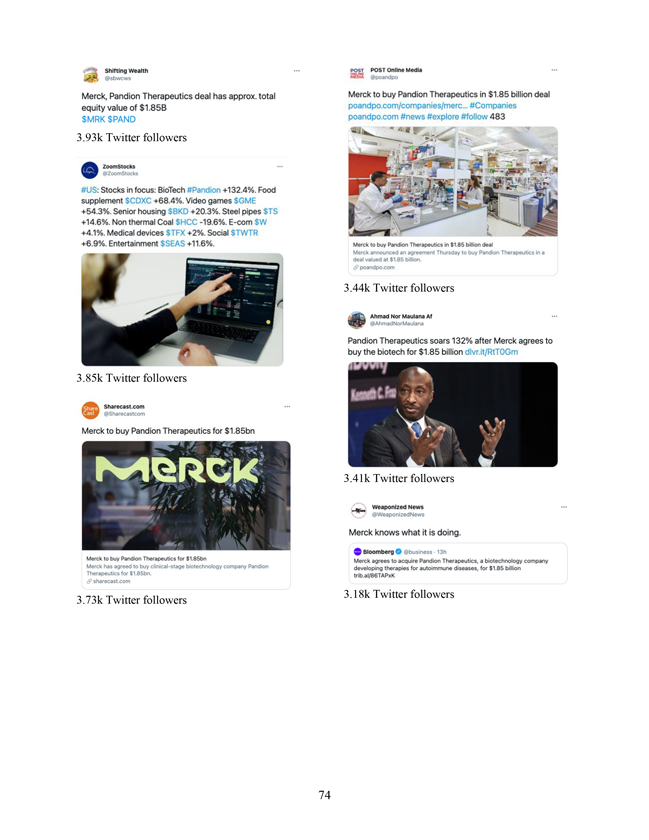Open the dlvr.it/RtT0Gm link

[491, 352]
